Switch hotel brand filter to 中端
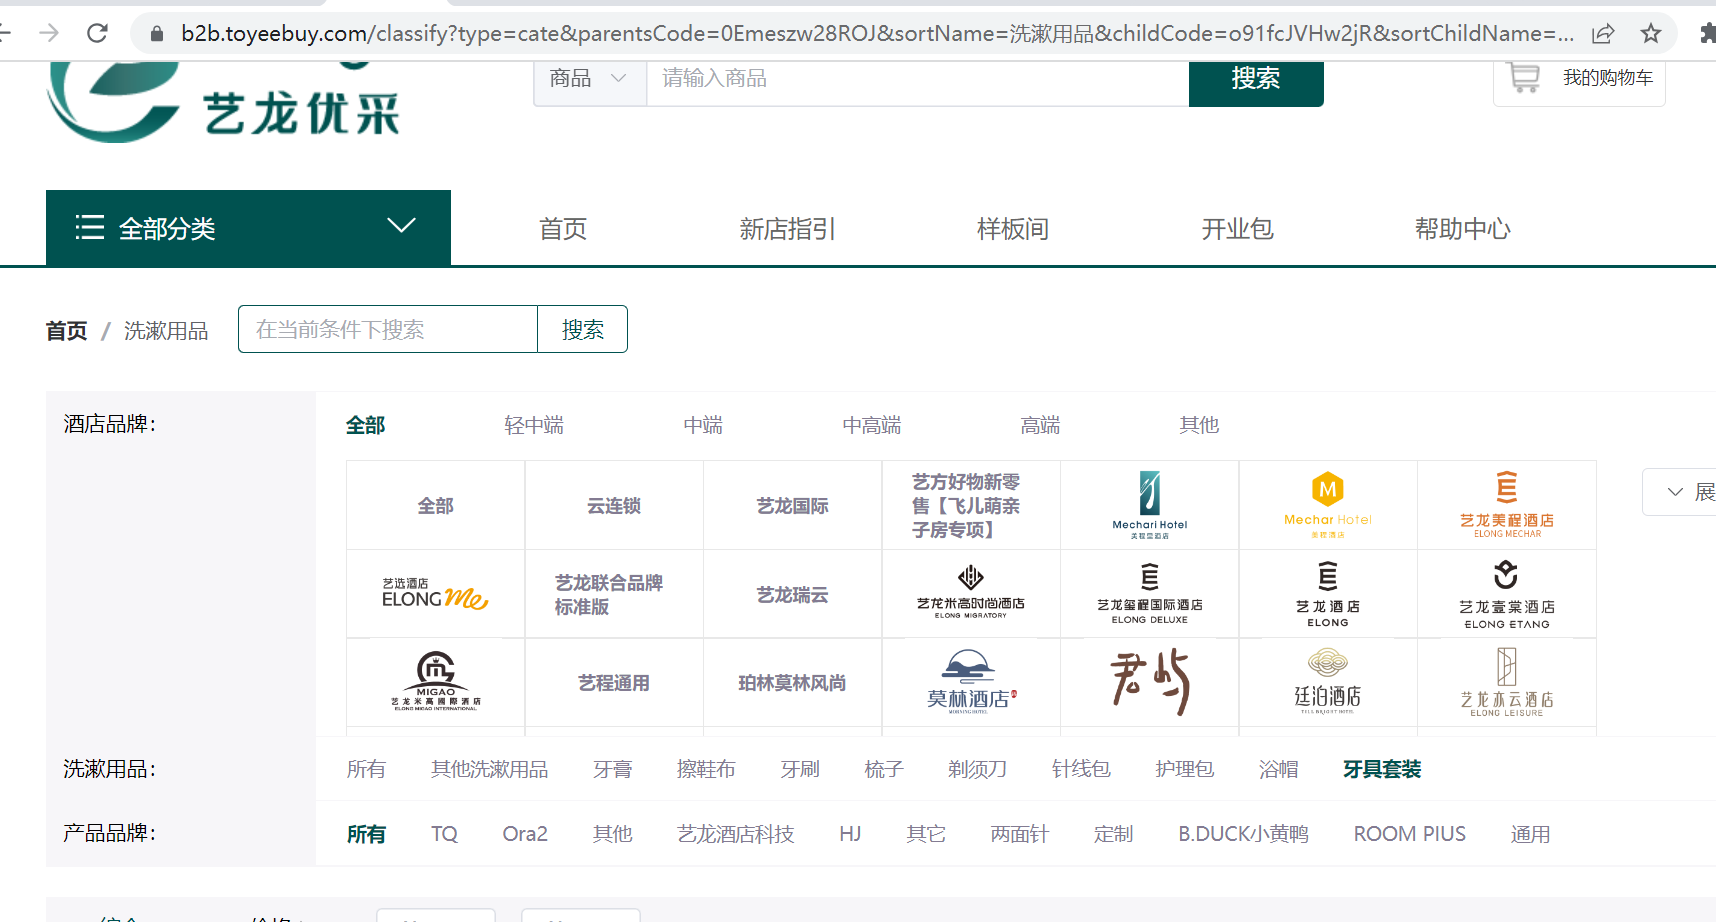 [x=703, y=425]
